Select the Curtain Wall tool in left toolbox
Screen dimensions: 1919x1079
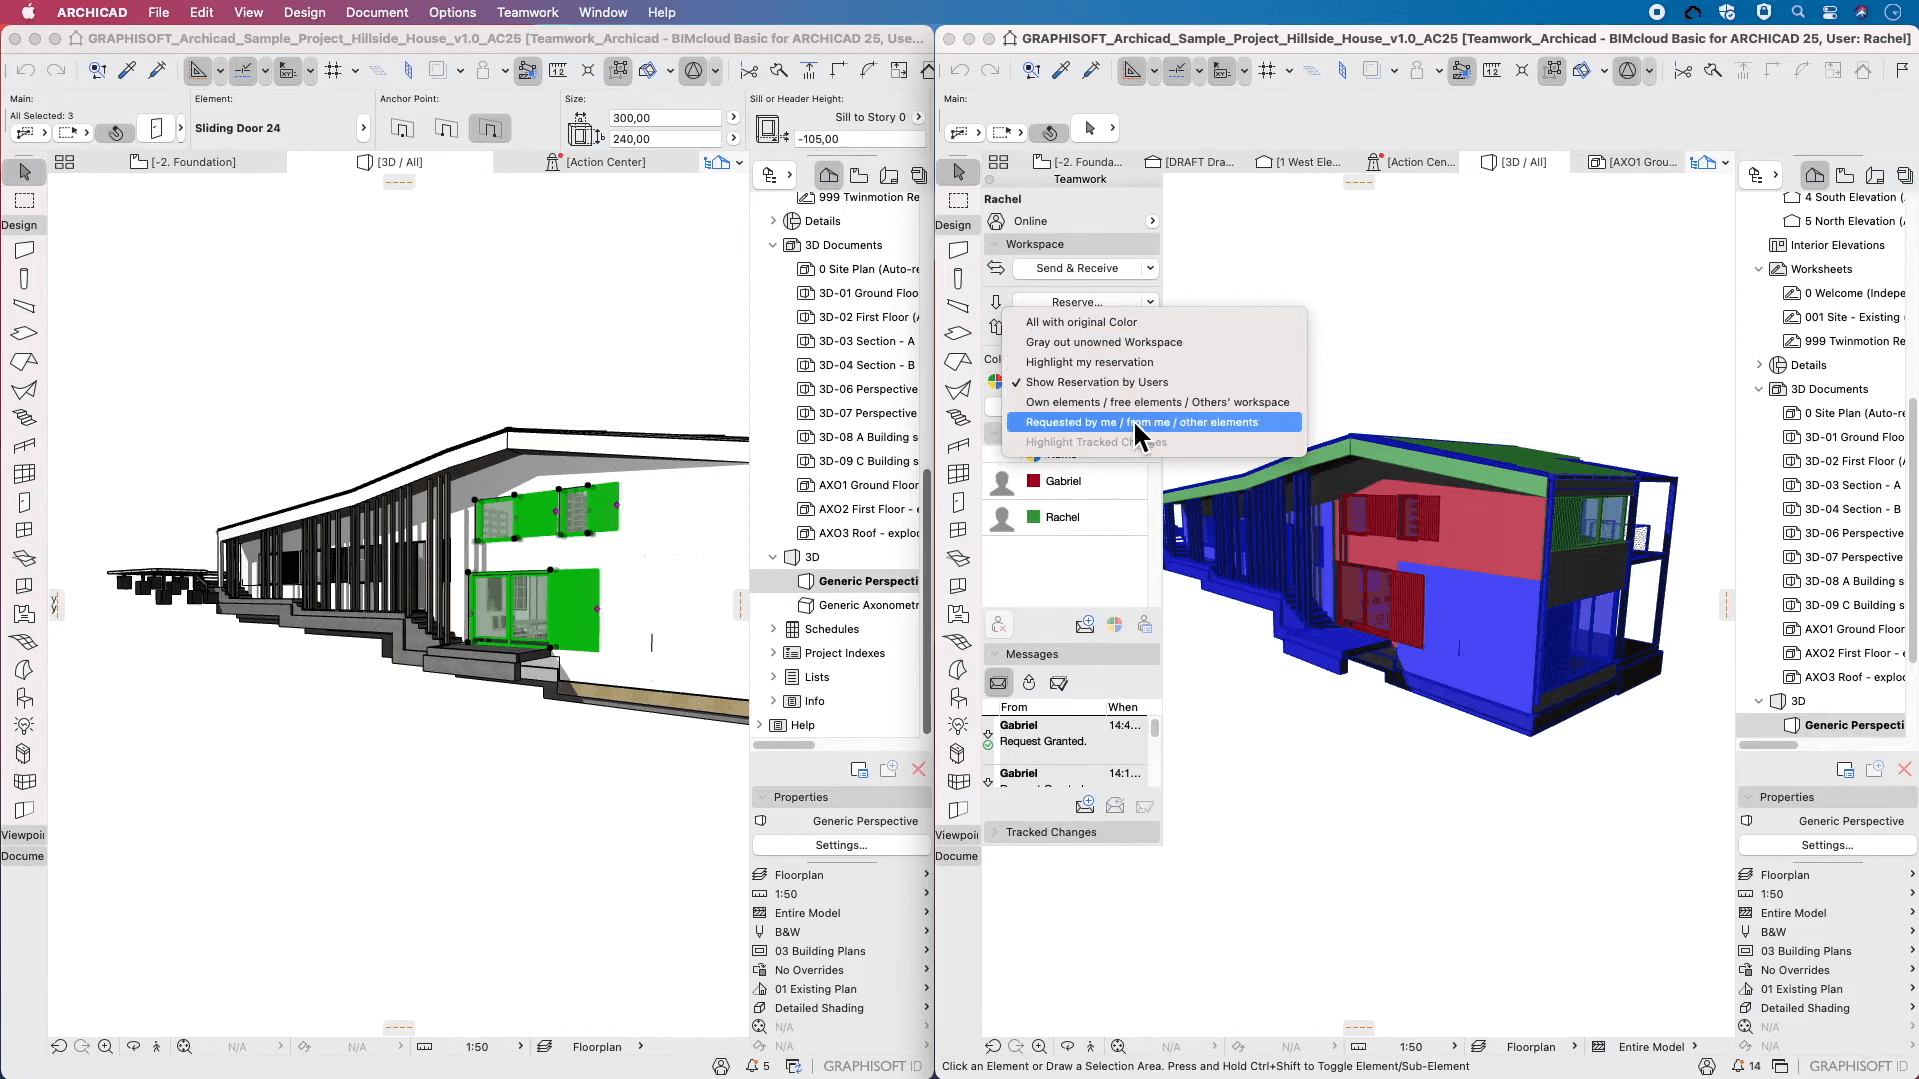click(24, 474)
